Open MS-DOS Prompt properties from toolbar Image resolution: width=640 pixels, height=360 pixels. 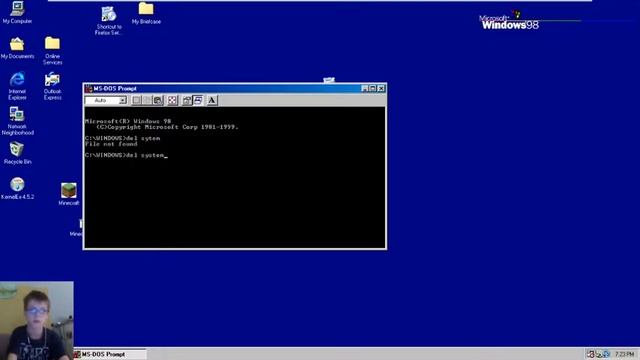tap(187, 100)
